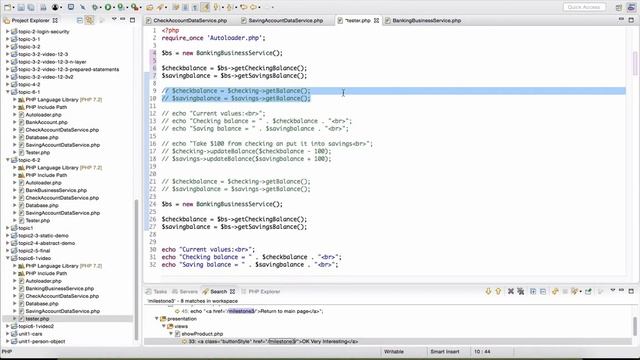Click Toggle Mark Occurrences highlighted icon

tap(205, 7)
